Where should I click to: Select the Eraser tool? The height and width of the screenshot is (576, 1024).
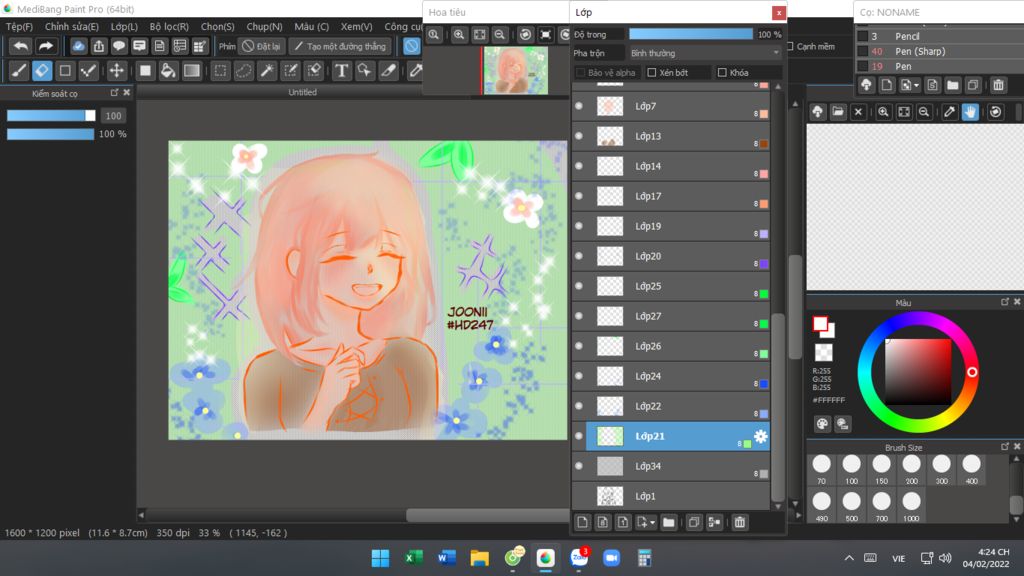(42, 71)
